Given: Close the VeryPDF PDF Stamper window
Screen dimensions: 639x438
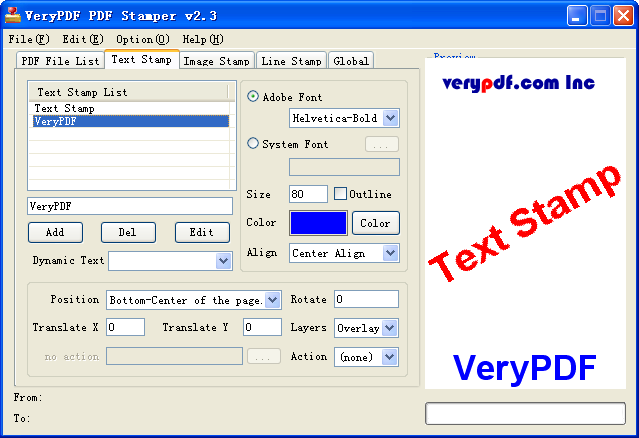Looking at the screenshot, I should pos(624,15).
